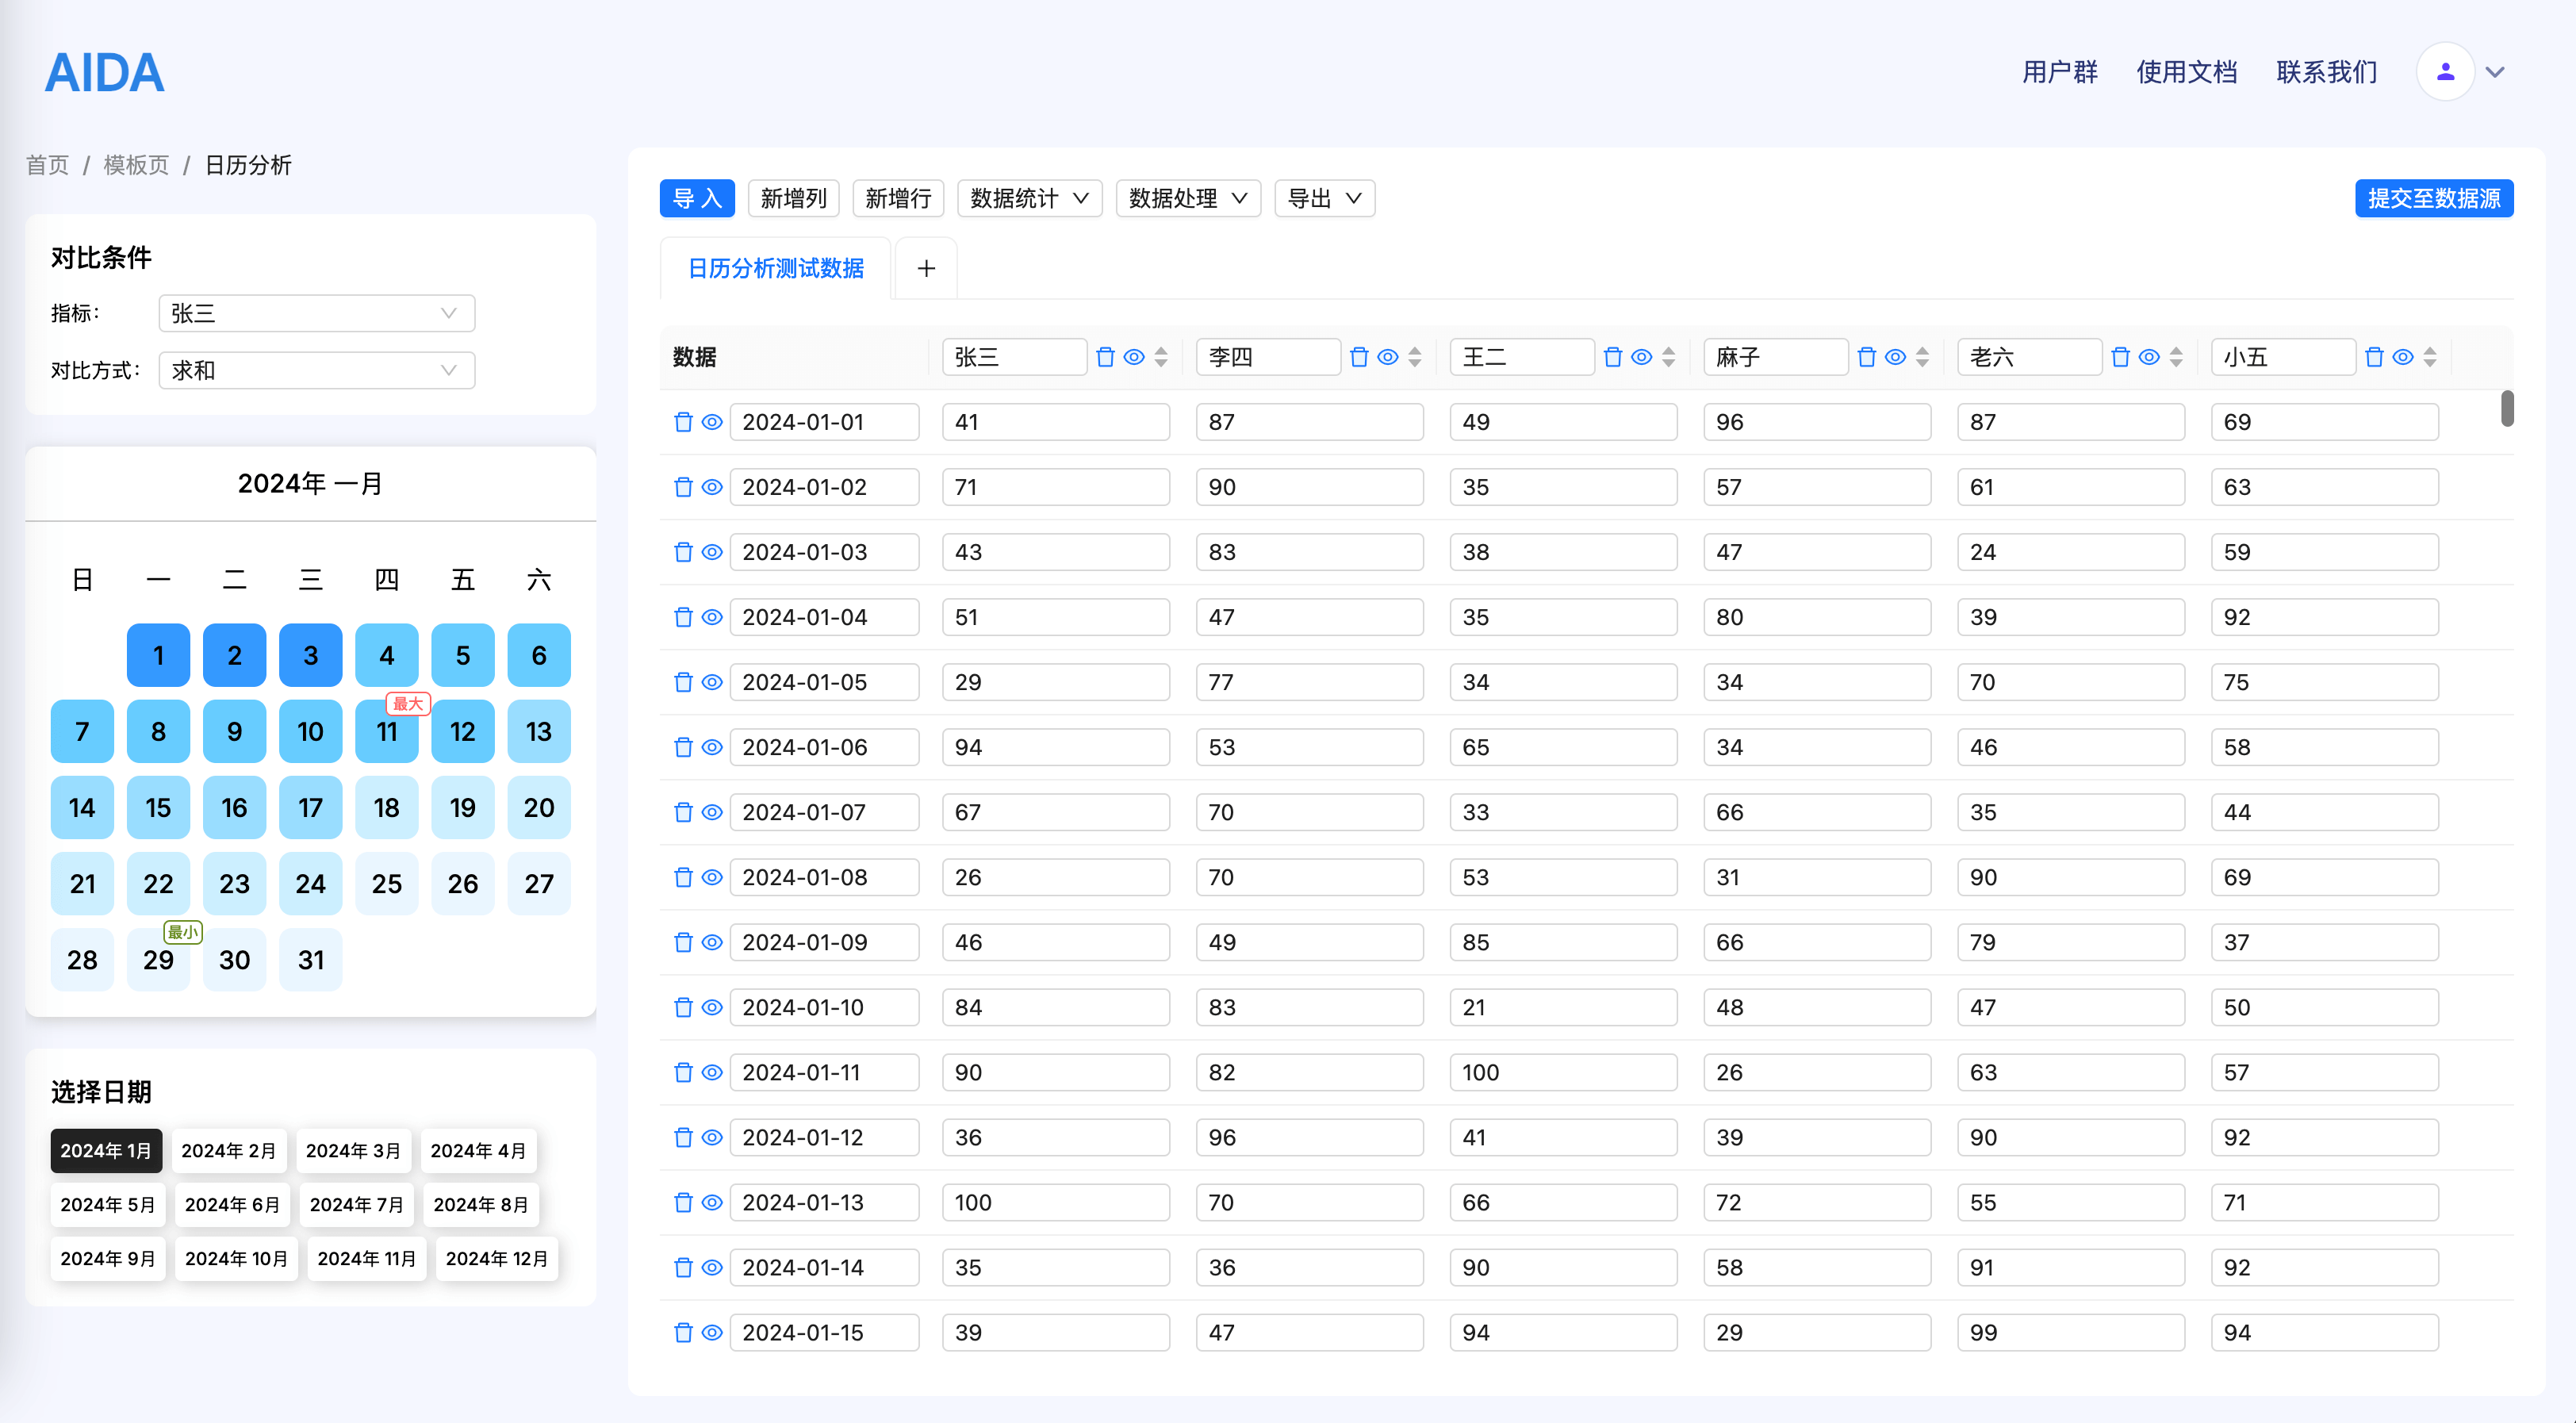Sort the 小五 column

2431,357
